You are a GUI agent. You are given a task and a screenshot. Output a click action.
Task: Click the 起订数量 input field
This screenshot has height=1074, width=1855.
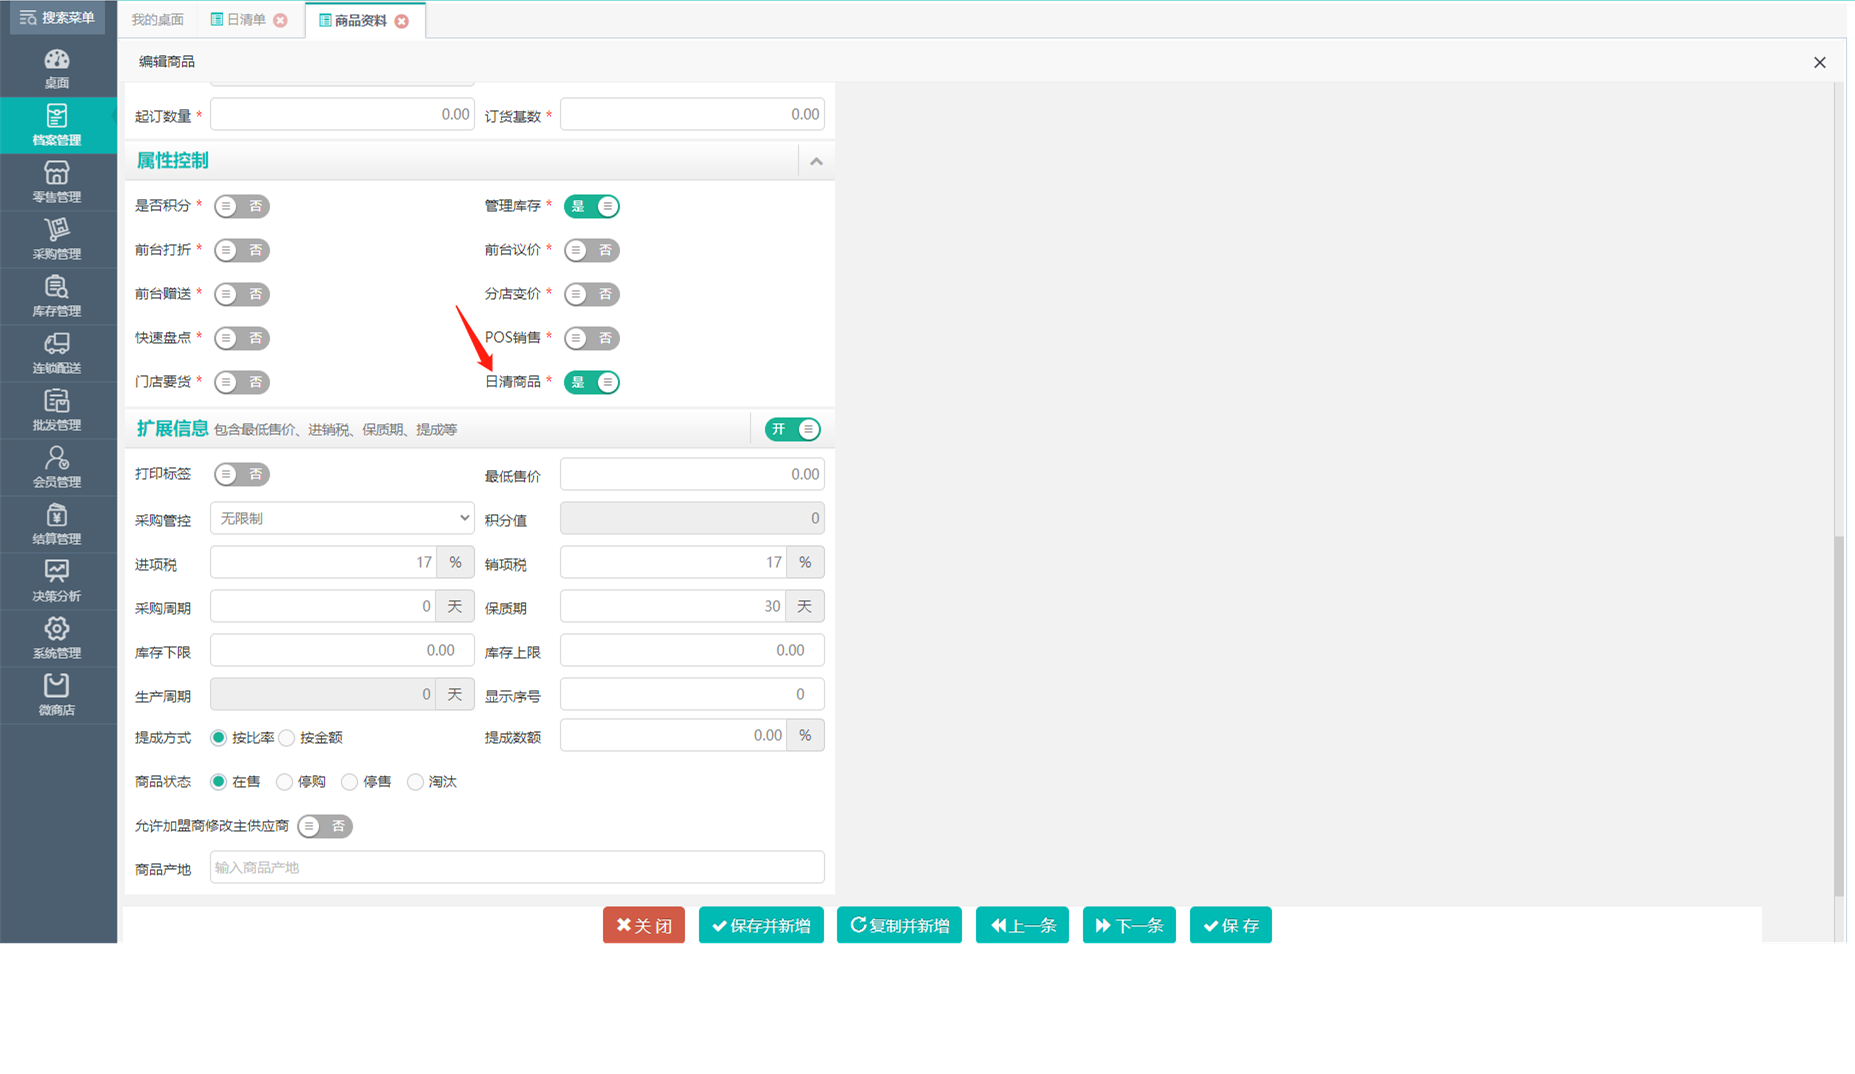click(342, 114)
